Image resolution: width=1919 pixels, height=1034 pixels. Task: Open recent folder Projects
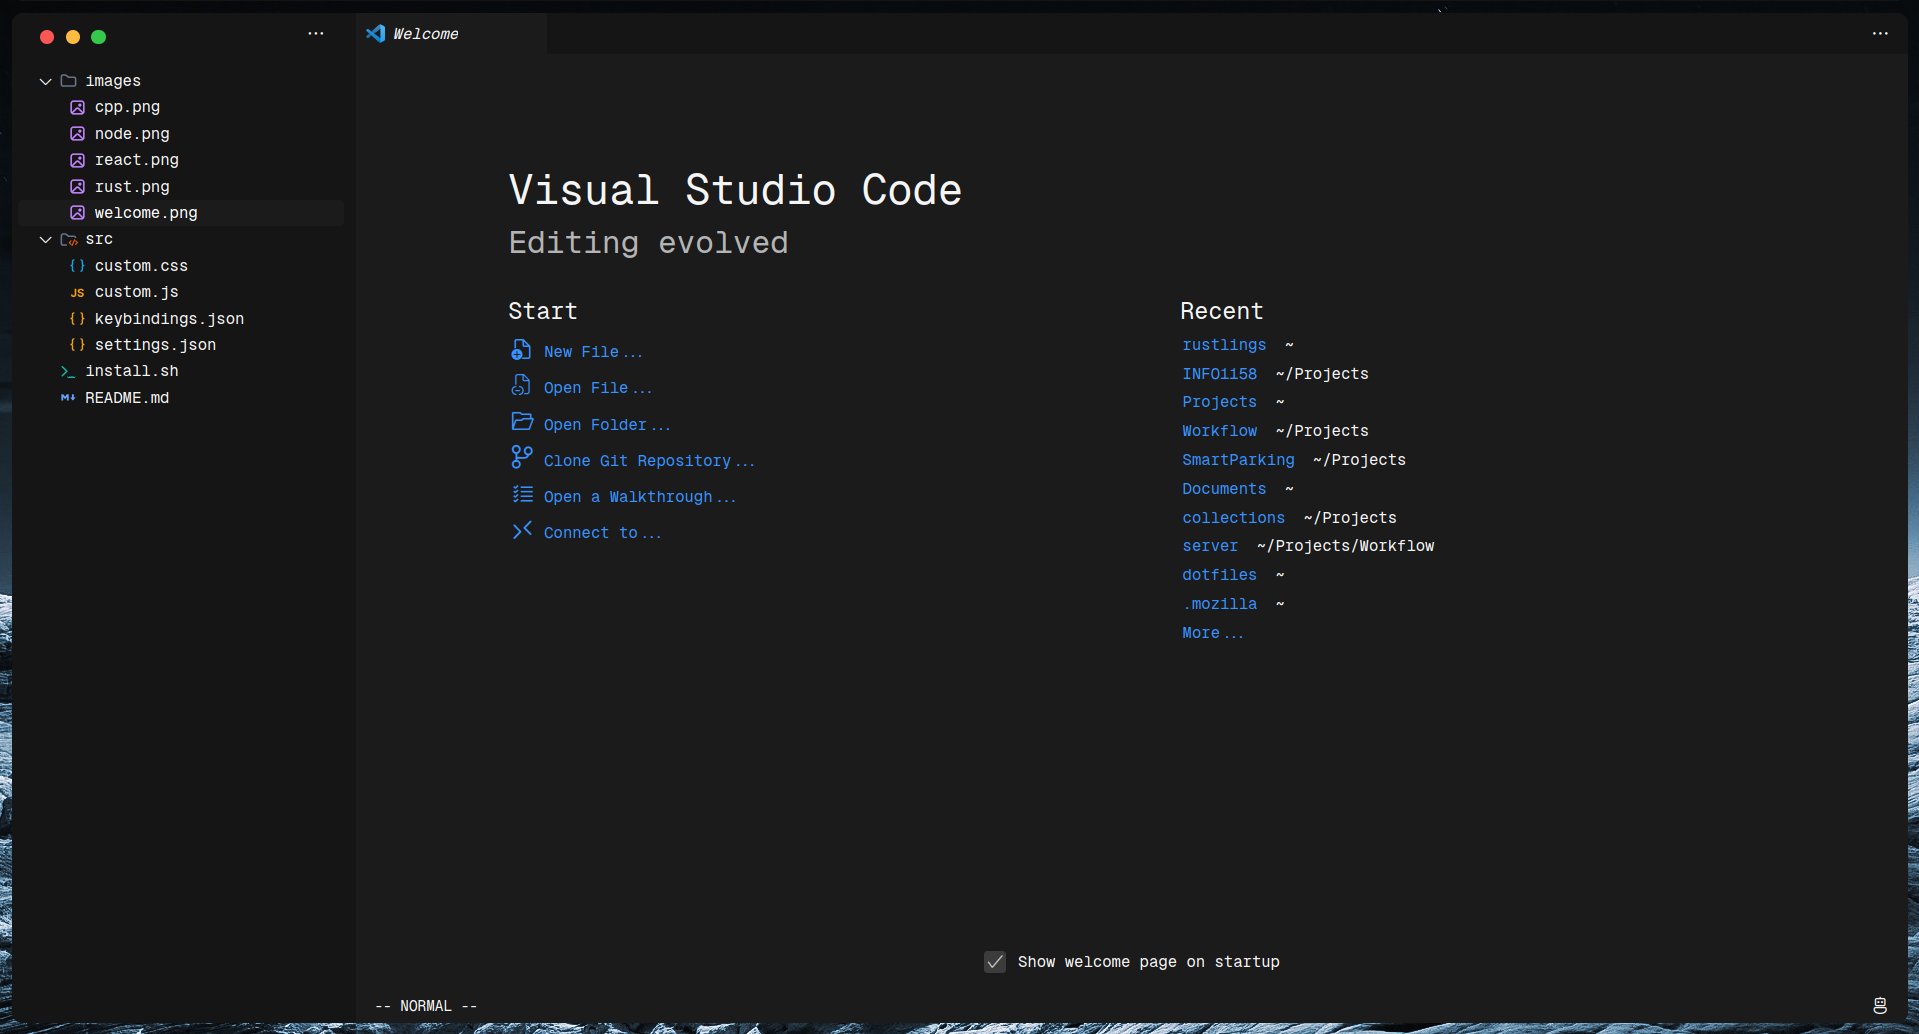1219,402
